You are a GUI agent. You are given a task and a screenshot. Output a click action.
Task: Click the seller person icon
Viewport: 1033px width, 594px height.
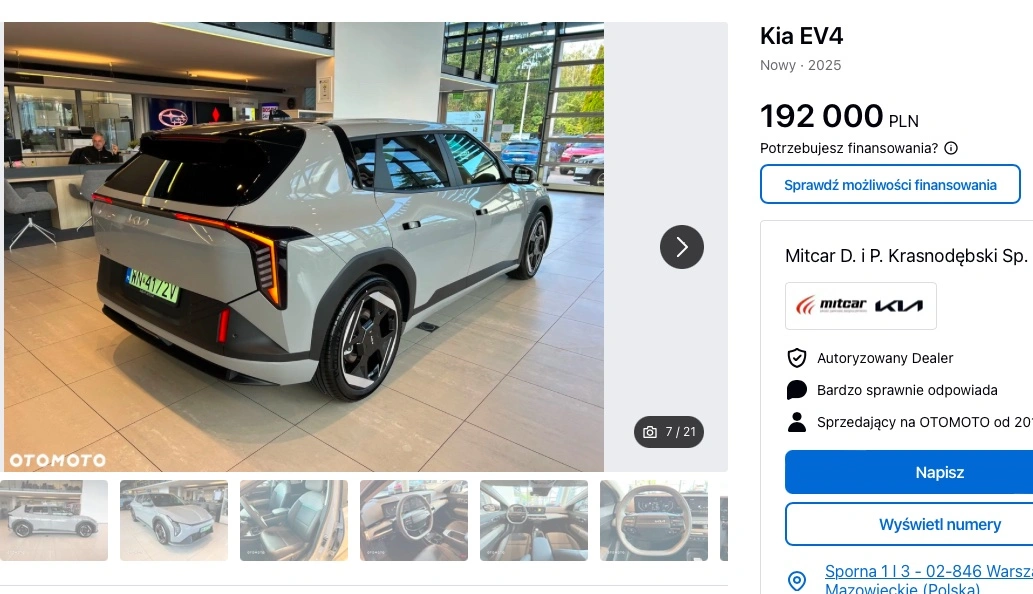click(796, 422)
